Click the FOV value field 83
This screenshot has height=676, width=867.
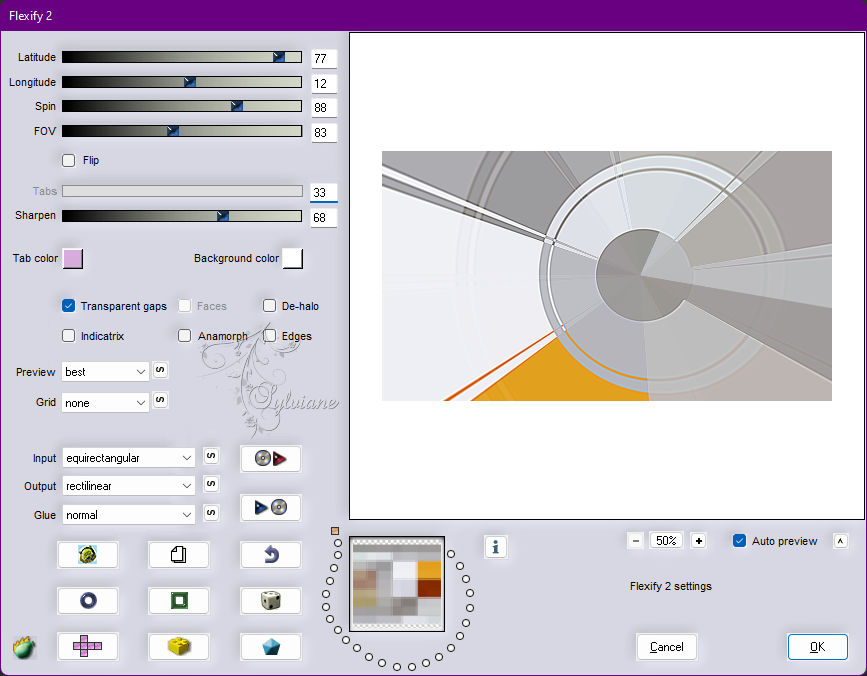click(324, 133)
